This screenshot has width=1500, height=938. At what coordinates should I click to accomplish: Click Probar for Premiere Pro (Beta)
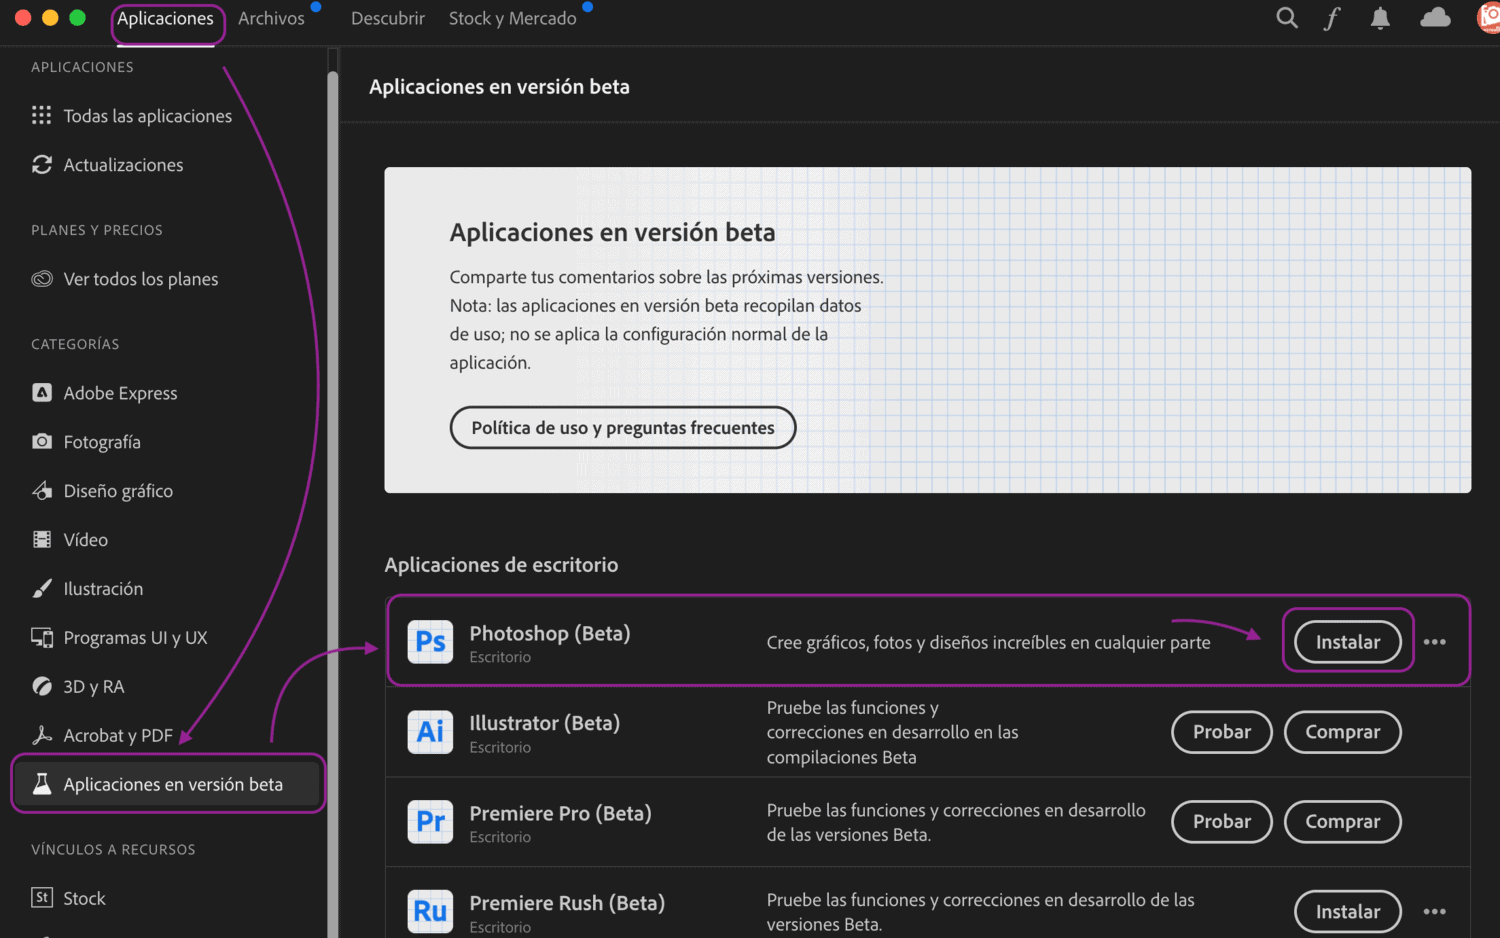(x=1222, y=822)
